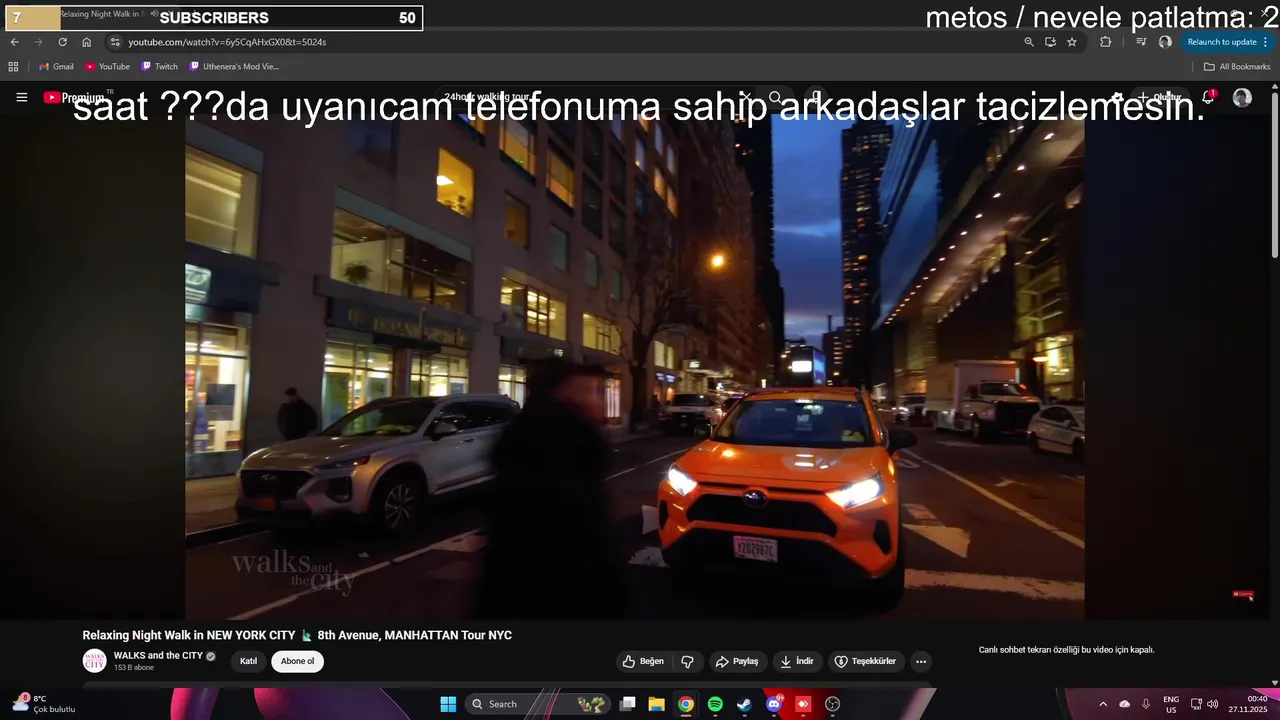Like the video with Beğen

click(x=643, y=661)
